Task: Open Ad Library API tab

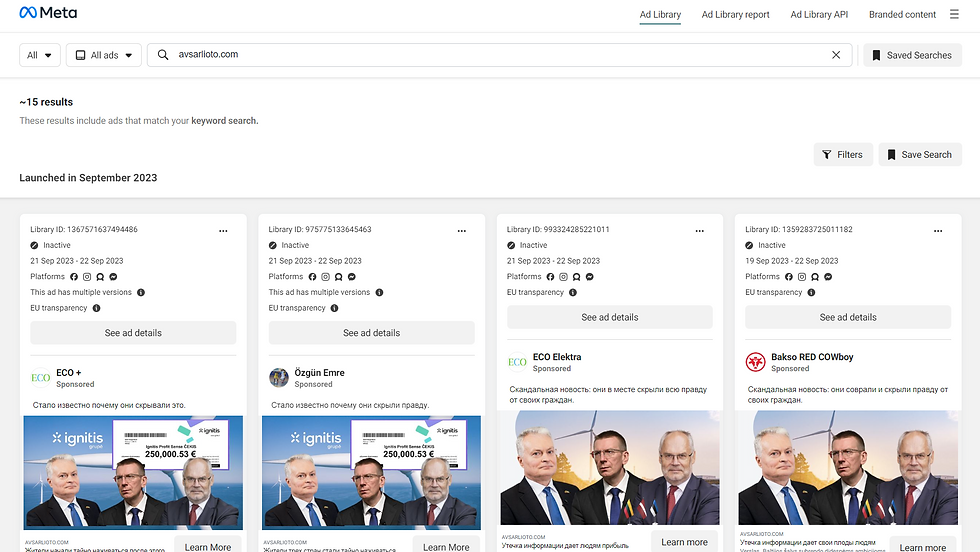Action: [x=819, y=14]
